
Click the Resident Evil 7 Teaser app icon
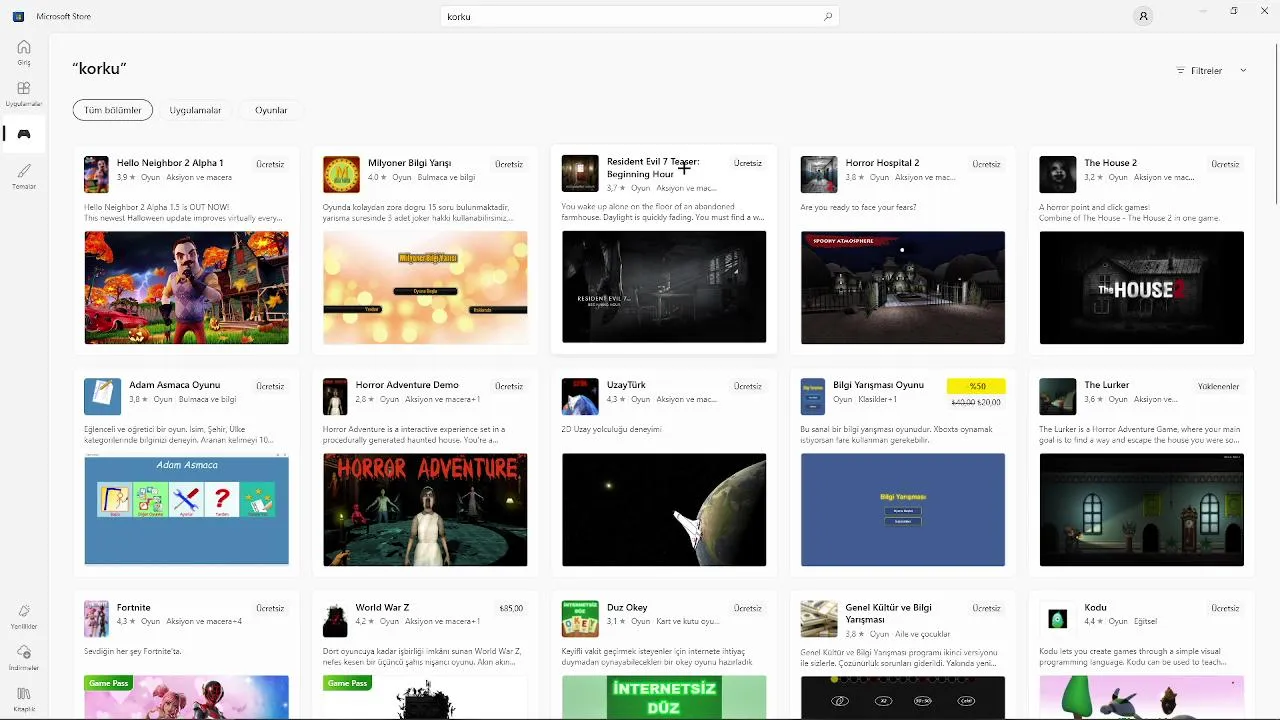coord(580,174)
